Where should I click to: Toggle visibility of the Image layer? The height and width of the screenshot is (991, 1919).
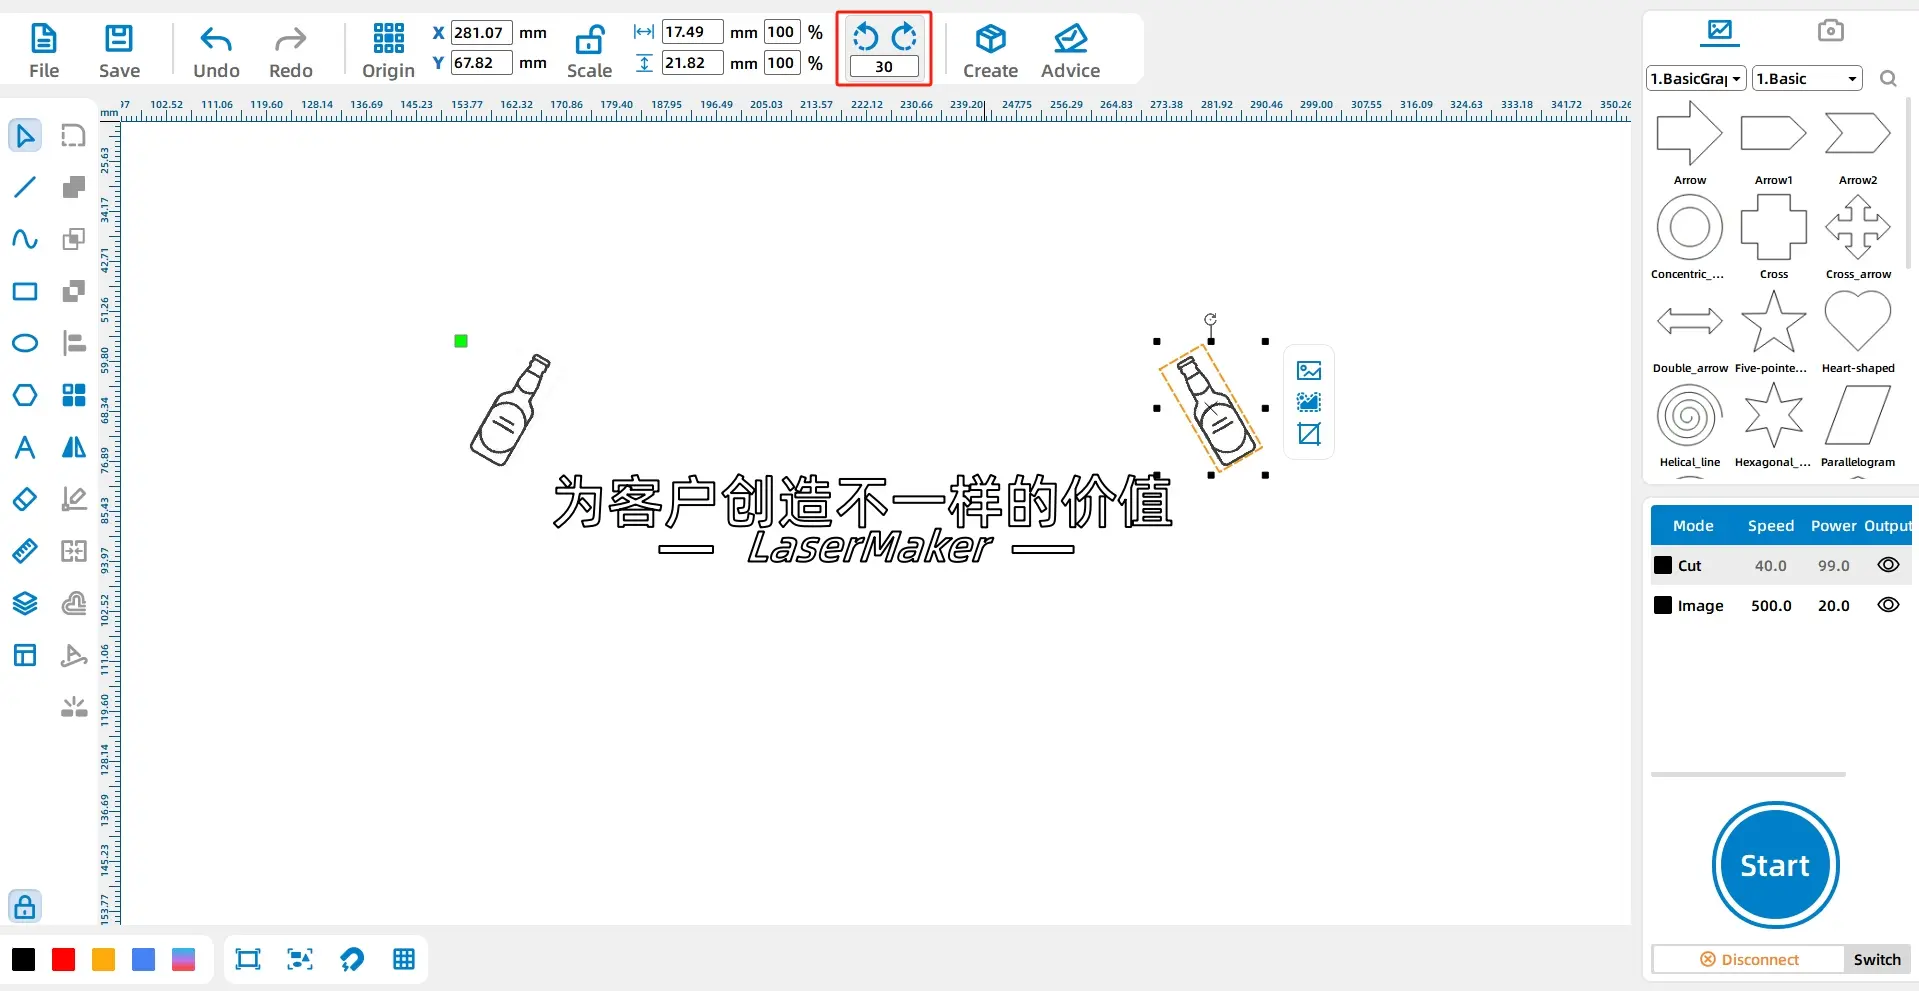point(1888,605)
